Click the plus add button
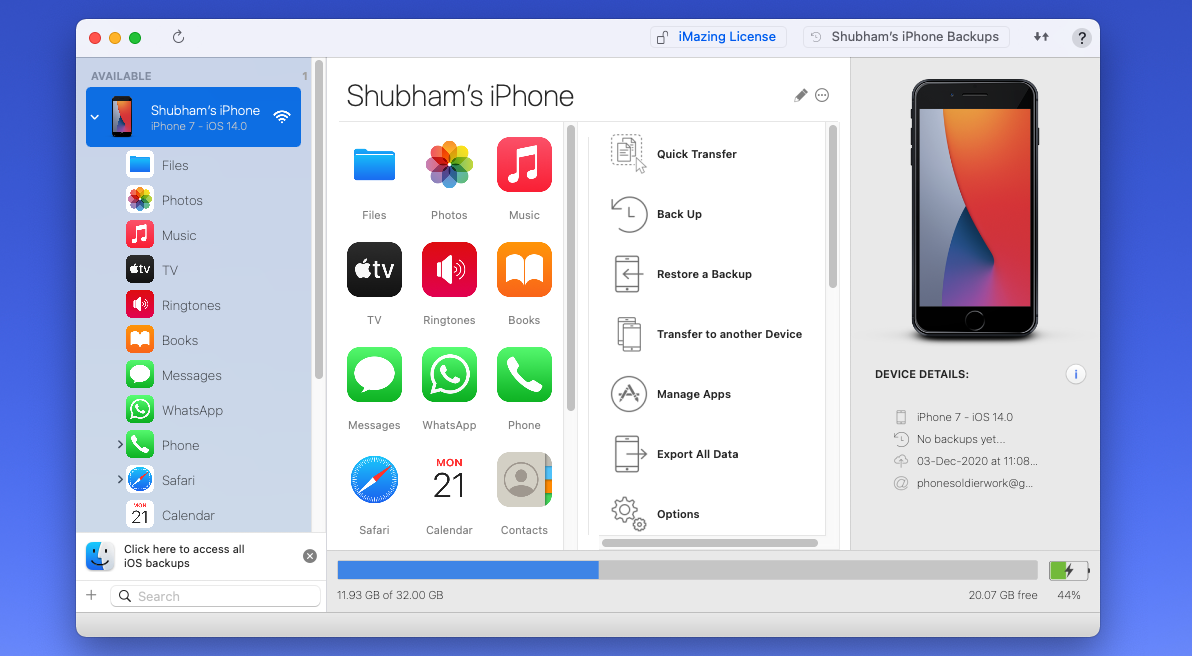This screenshot has height=656, width=1192. tap(91, 595)
